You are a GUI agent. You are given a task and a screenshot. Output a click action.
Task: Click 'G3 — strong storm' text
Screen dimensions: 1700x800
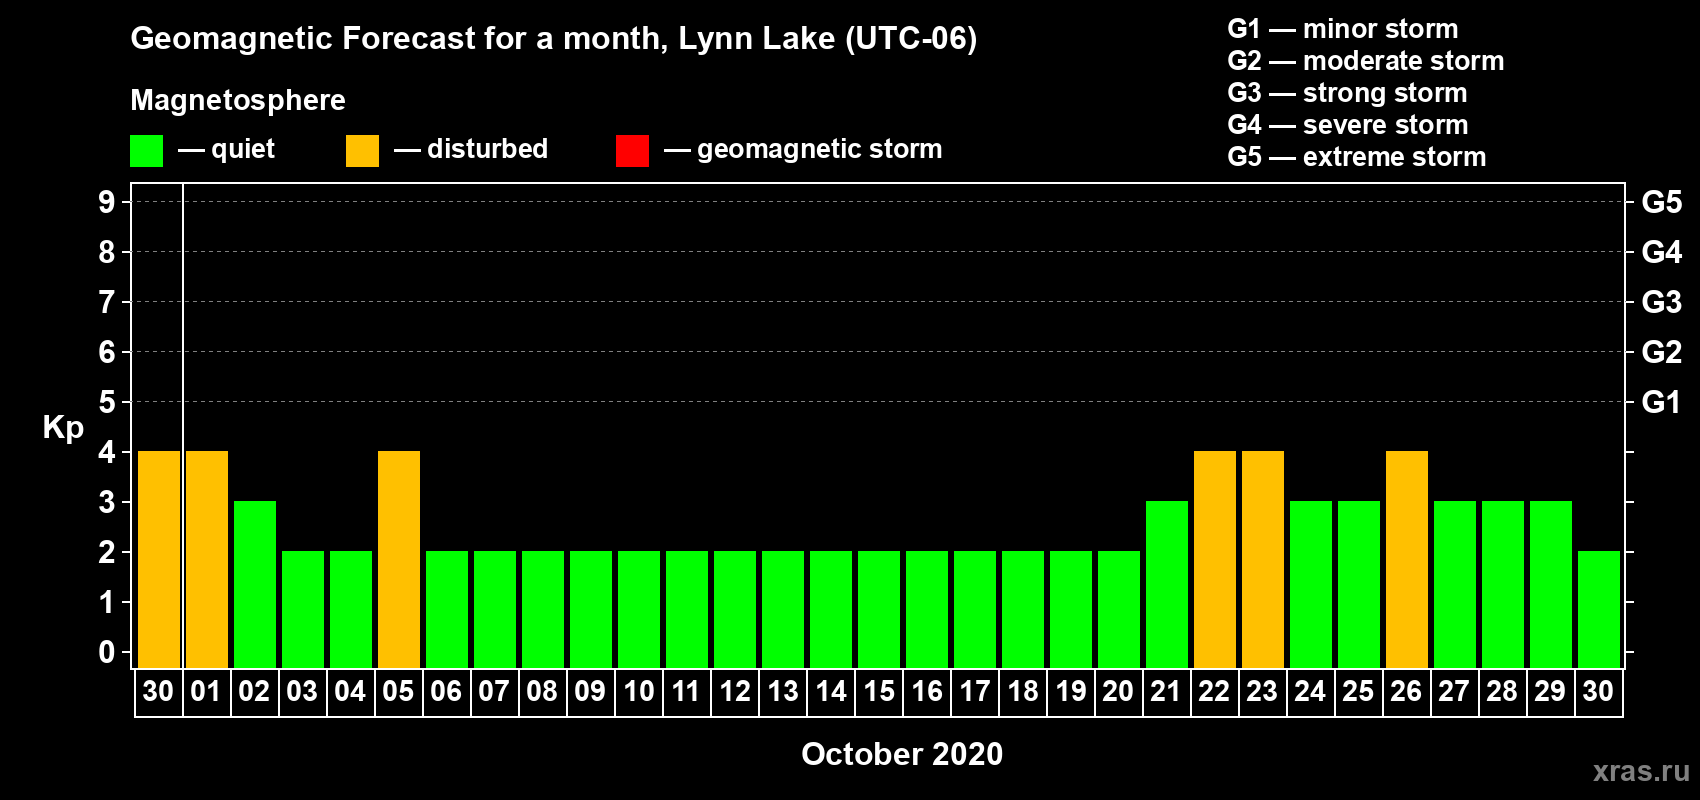[x=1347, y=93]
